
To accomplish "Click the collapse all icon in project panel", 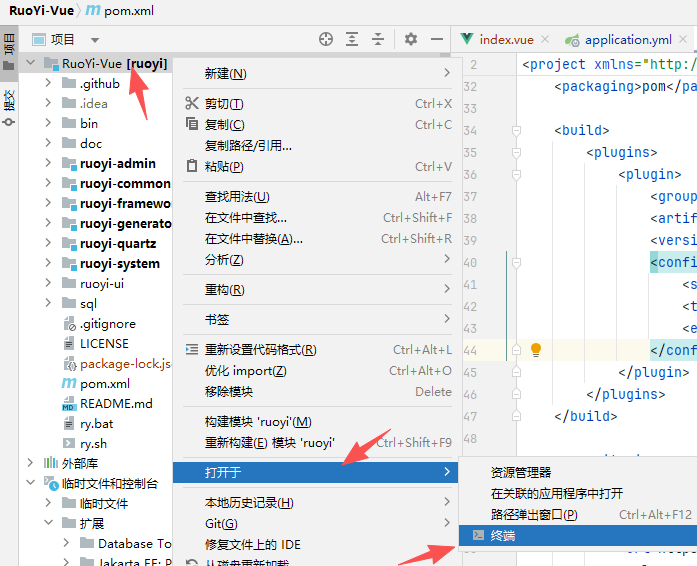I will (x=378, y=39).
